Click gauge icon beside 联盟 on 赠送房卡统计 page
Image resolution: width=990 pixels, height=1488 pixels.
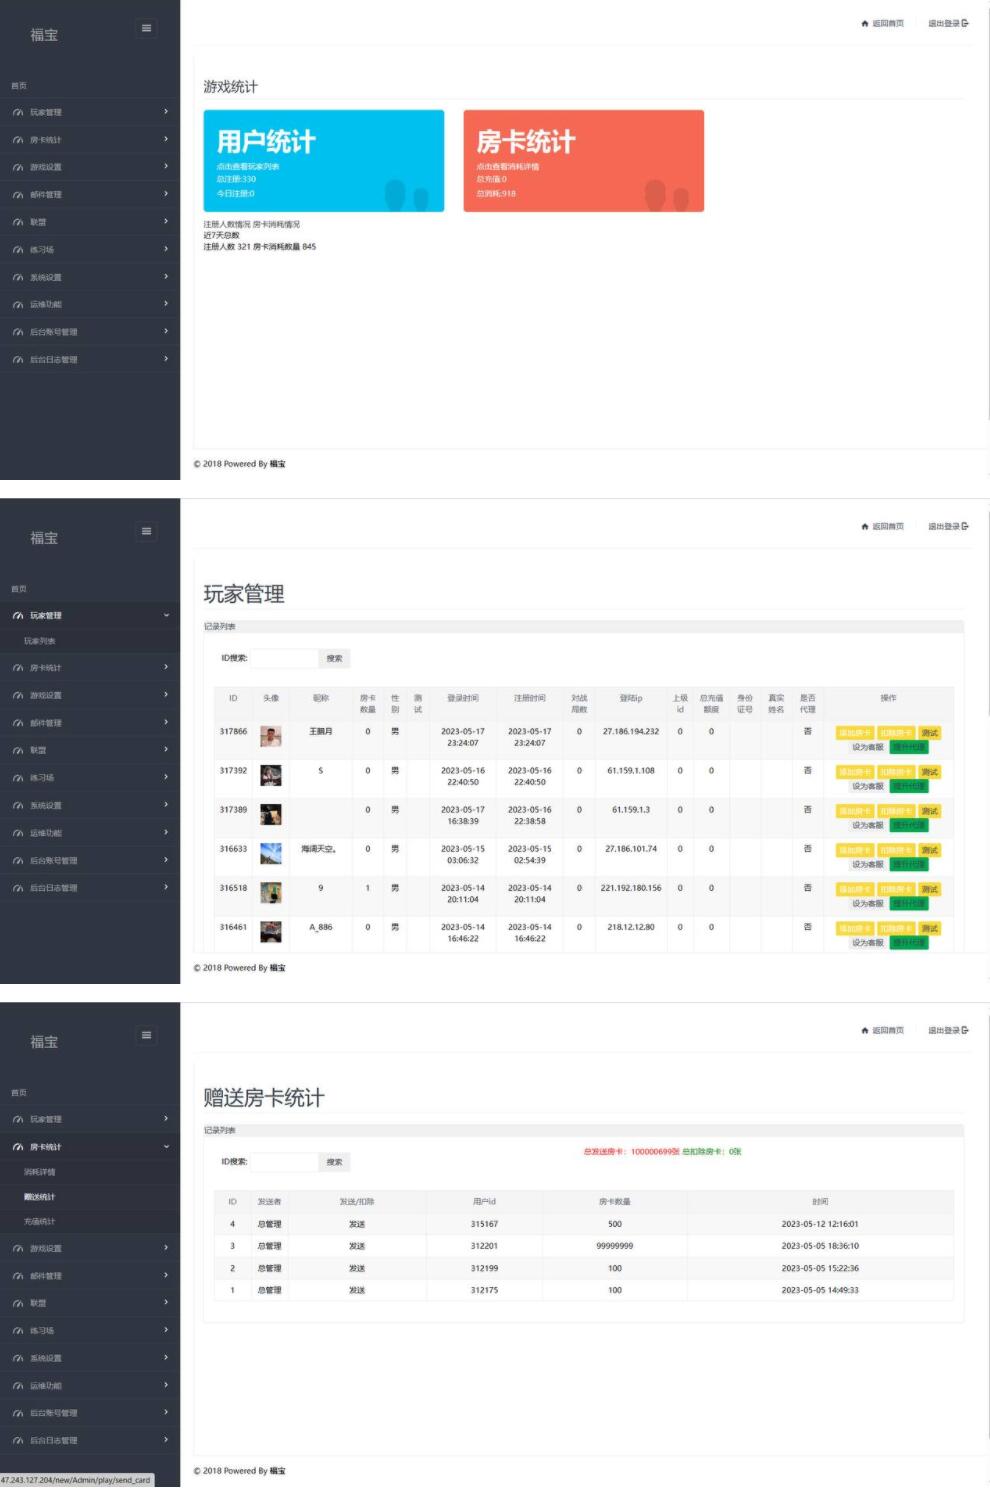18,1304
